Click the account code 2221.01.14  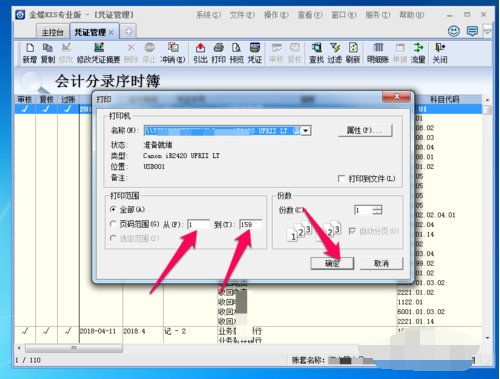click(x=415, y=321)
